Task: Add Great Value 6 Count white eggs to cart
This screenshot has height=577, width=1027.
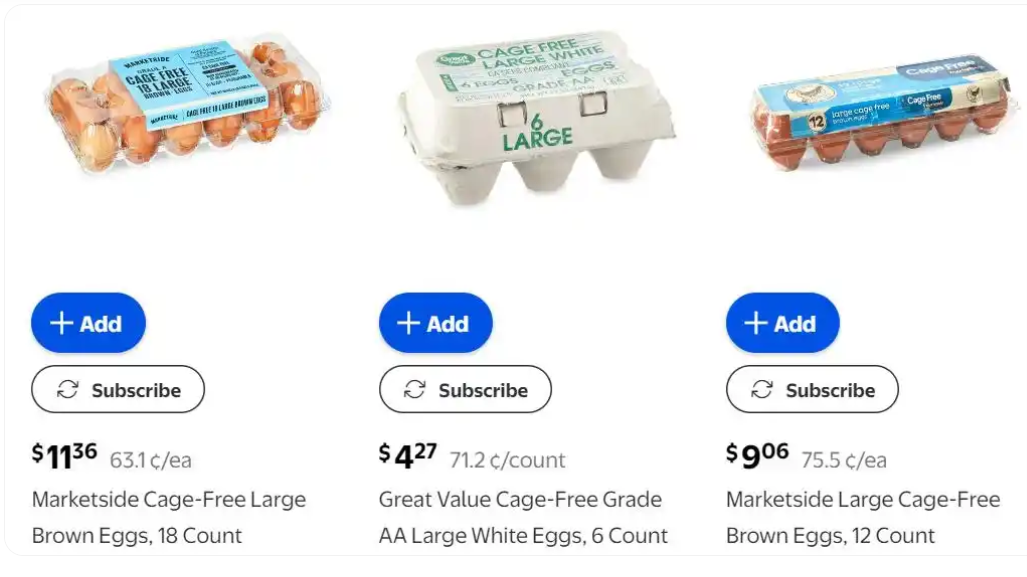Action: [436, 323]
